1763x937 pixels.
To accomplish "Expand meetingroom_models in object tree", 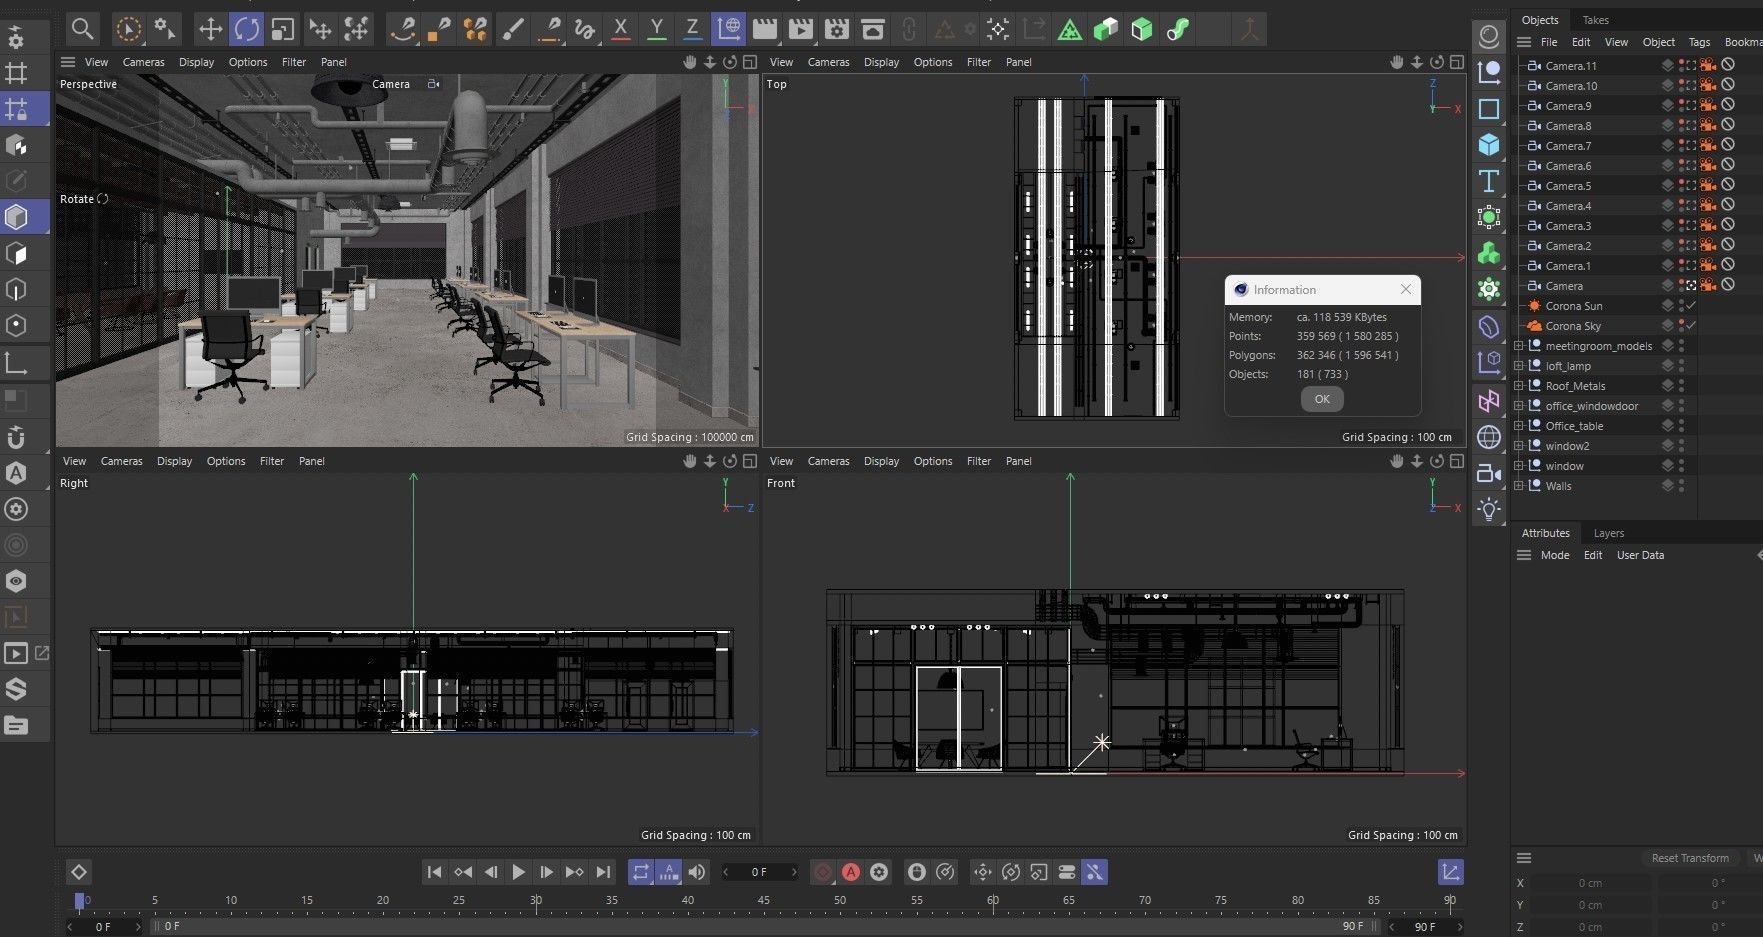I will (1519, 346).
